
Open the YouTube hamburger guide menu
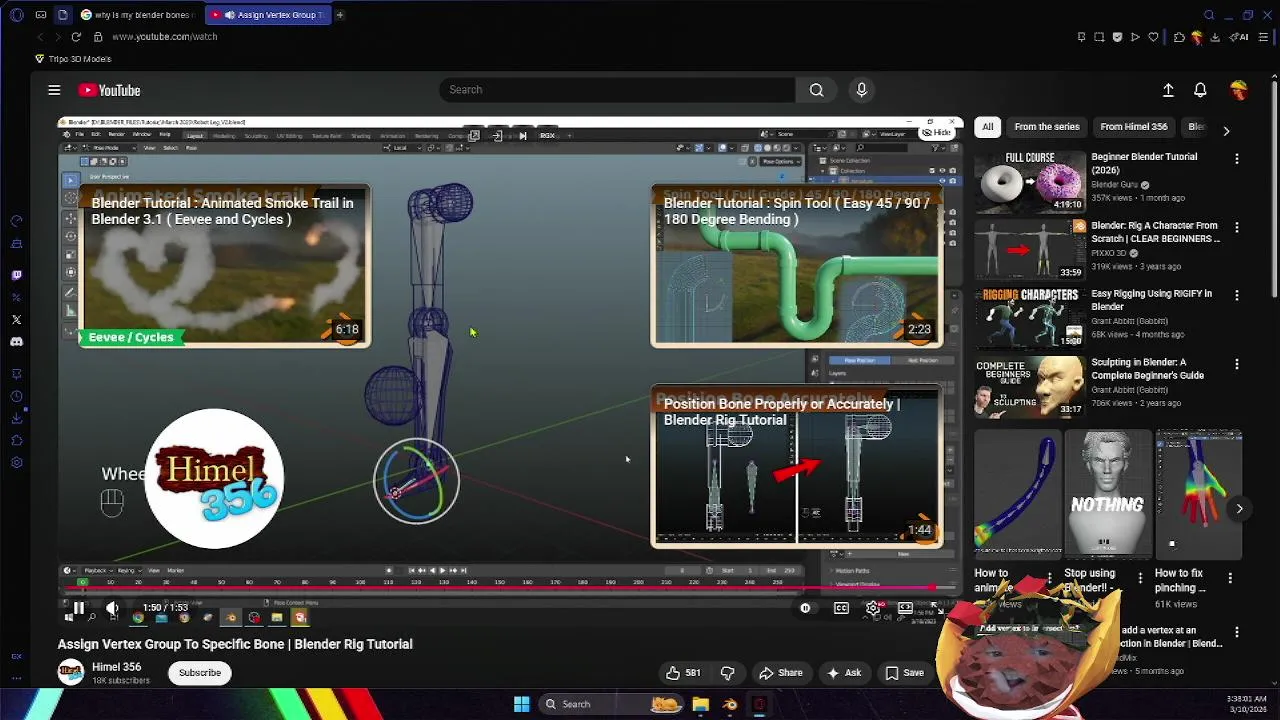pyautogui.click(x=54, y=90)
